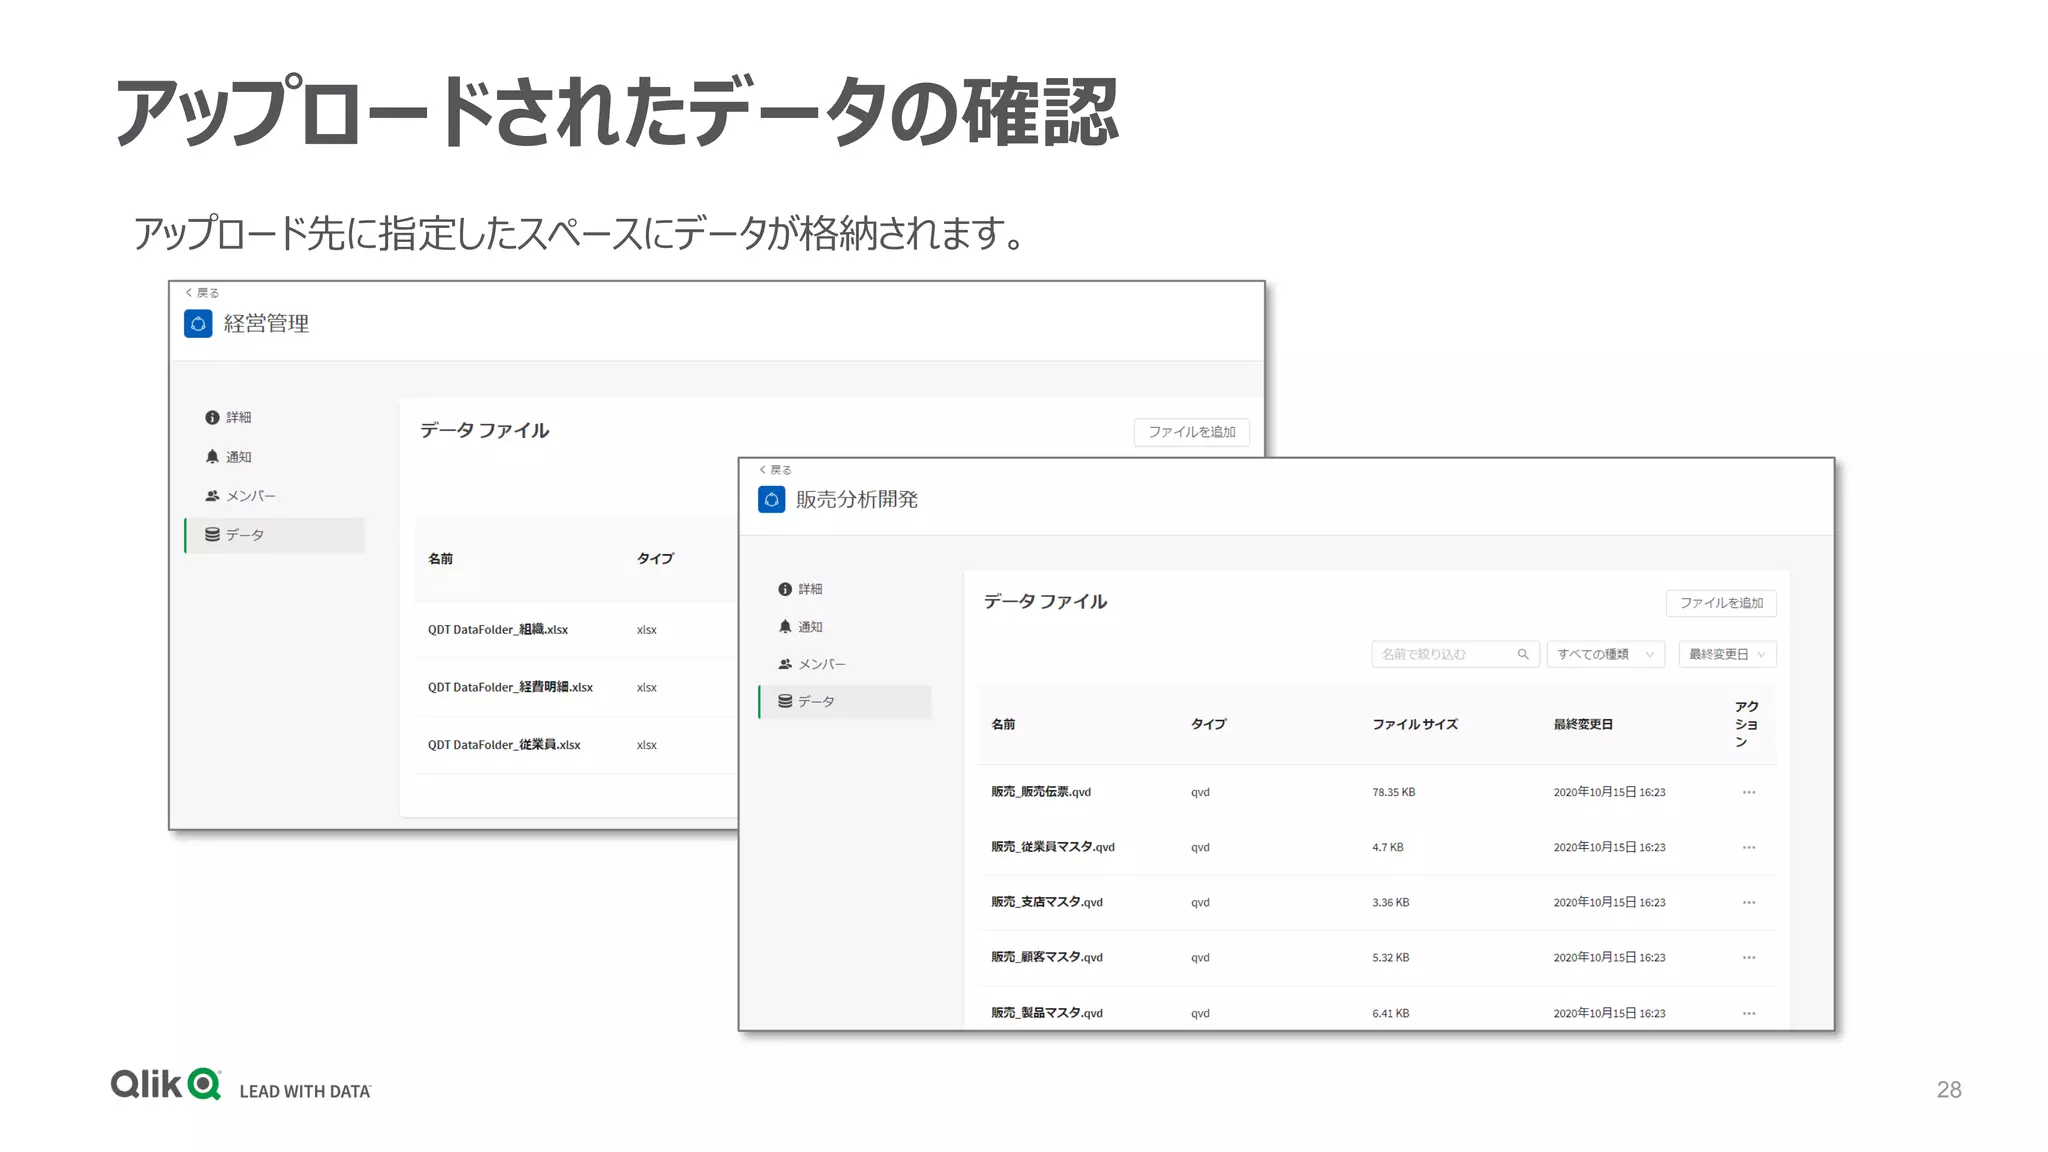2048x1152 pixels.
Task: Open the 最終変更日 sort dropdown
Action: point(1727,654)
